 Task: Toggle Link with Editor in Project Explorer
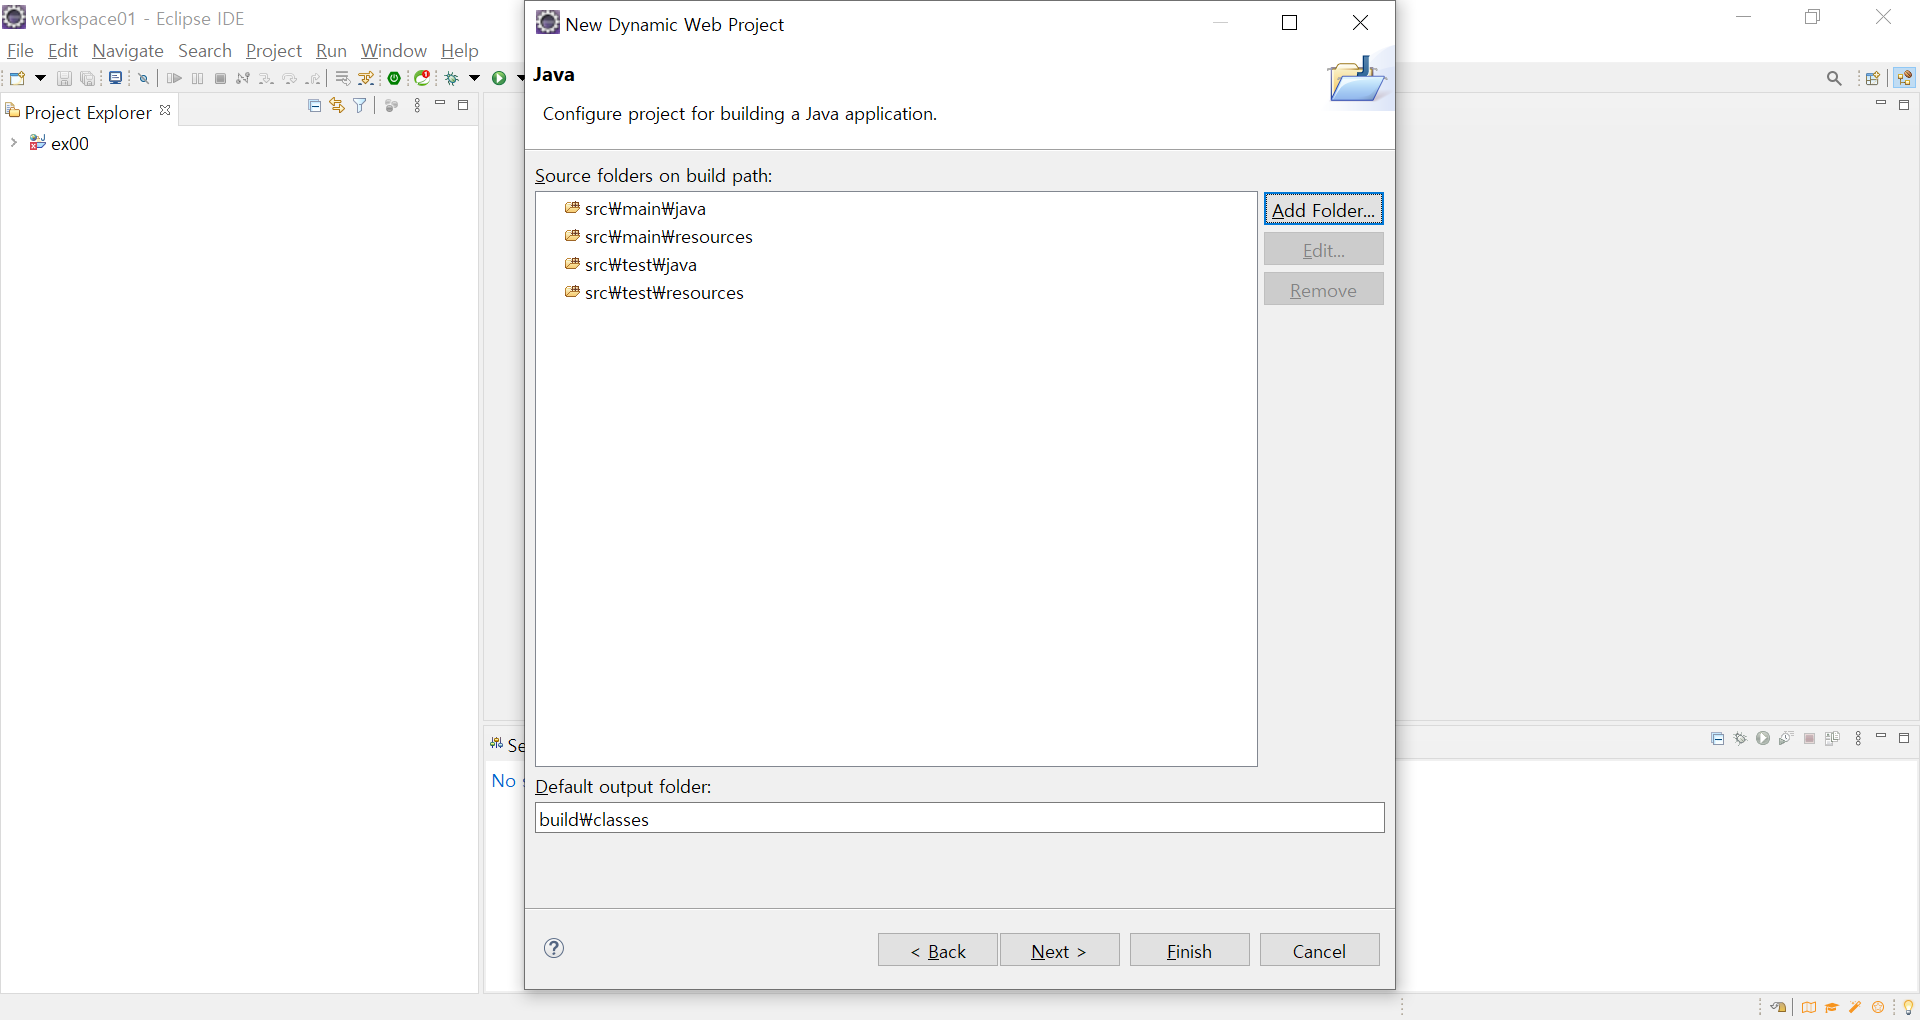coord(337,105)
